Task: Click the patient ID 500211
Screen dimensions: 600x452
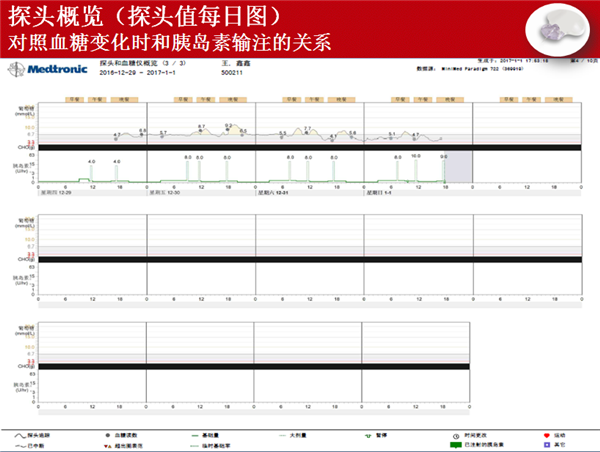Action: pos(232,73)
